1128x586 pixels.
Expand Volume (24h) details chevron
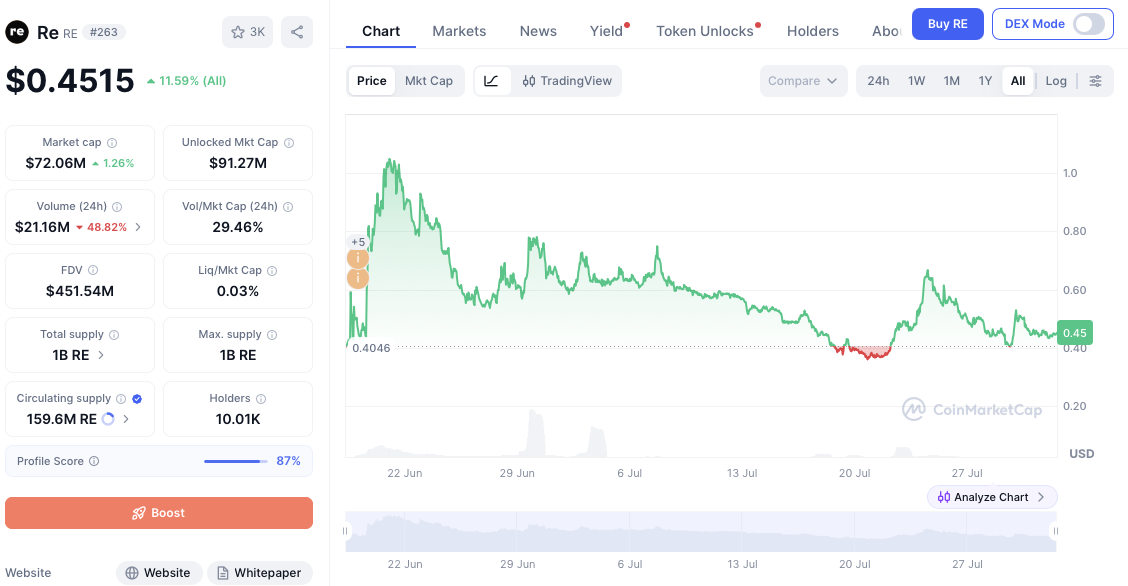click(138, 227)
